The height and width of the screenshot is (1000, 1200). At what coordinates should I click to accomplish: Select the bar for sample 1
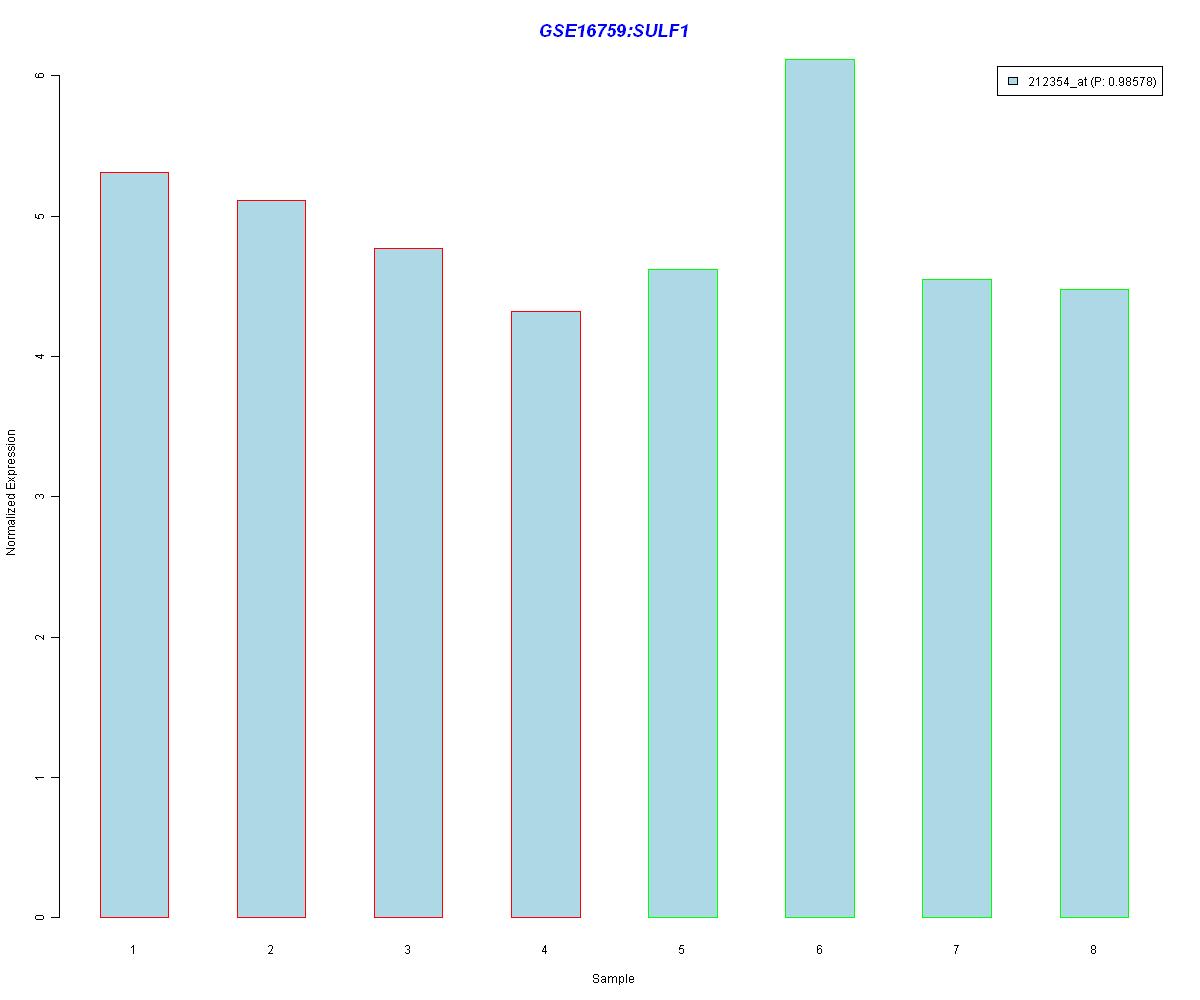point(134,545)
